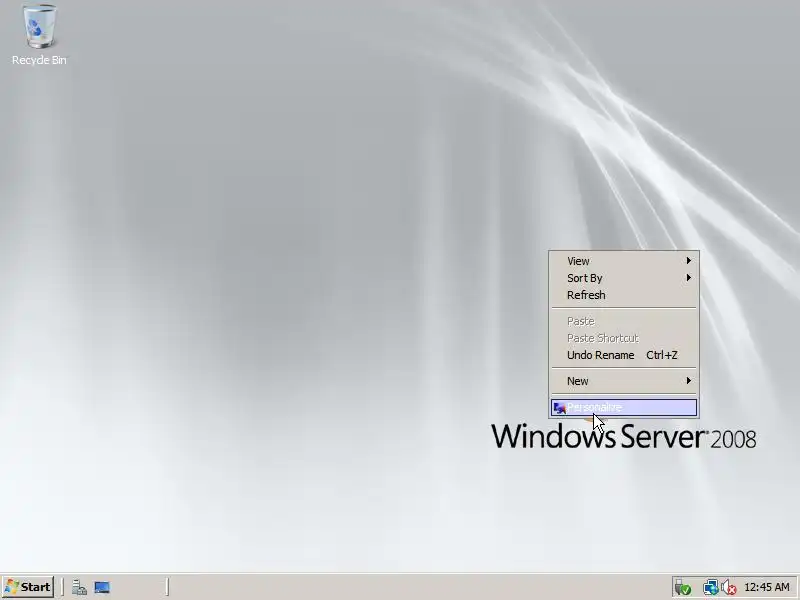This screenshot has height=600, width=800.
Task: Choose Personalize in the context menu
Action: pyautogui.click(x=623, y=408)
